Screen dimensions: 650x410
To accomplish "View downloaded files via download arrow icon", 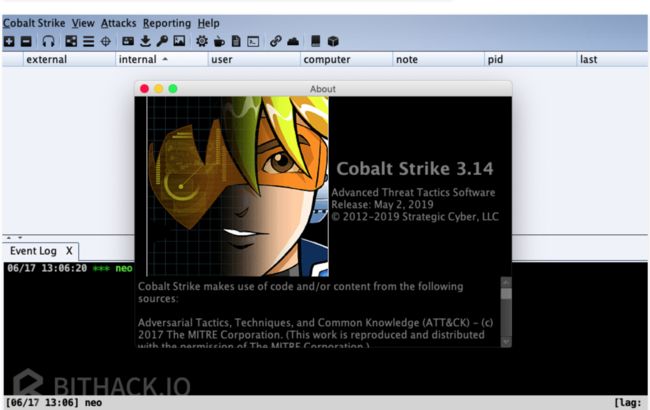I will (x=145, y=41).
